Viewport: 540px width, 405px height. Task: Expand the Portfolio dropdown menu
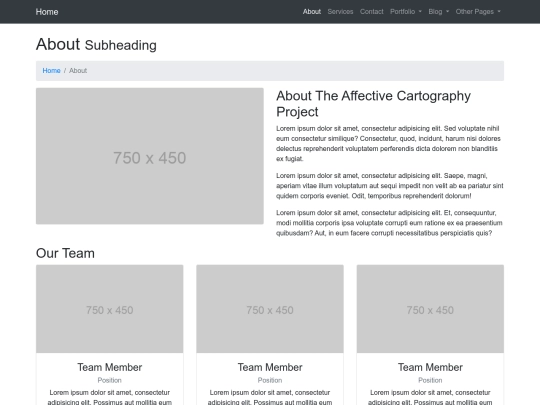click(406, 12)
